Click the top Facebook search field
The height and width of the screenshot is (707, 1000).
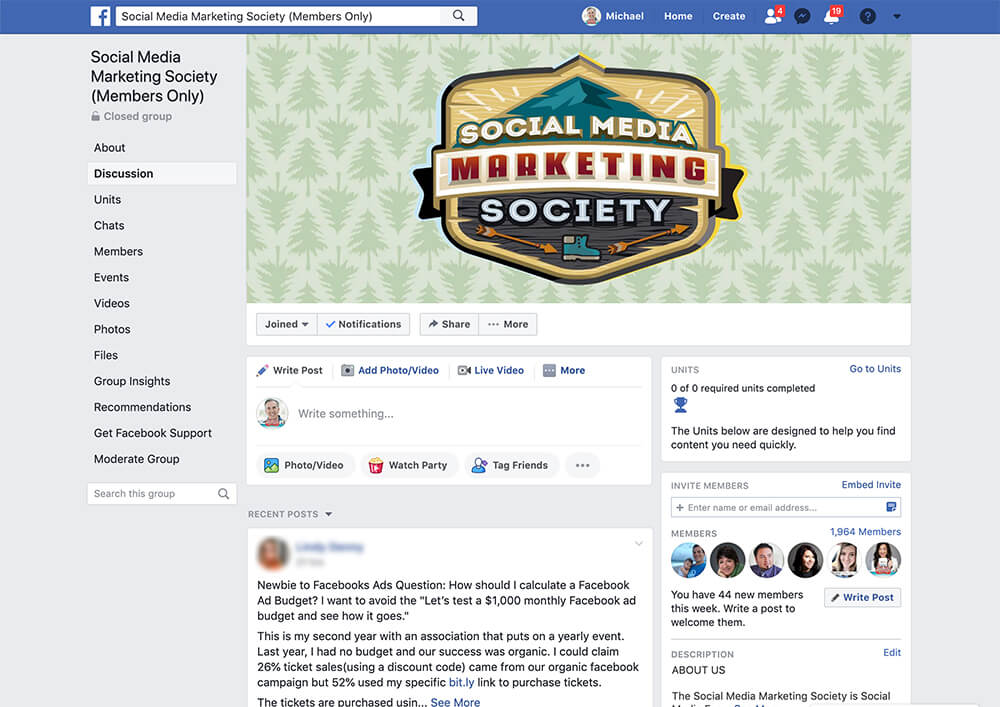coord(297,17)
